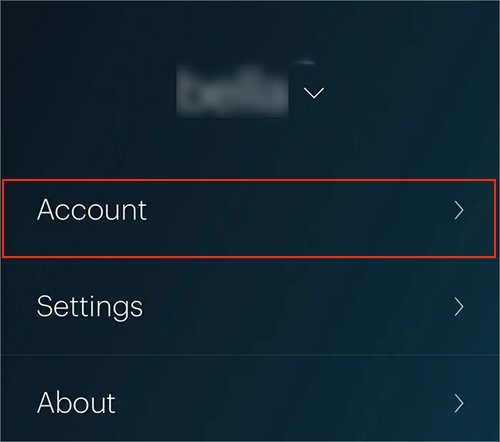Click the chevron arrow on Settings row
This screenshot has width=500, height=442.
click(459, 307)
